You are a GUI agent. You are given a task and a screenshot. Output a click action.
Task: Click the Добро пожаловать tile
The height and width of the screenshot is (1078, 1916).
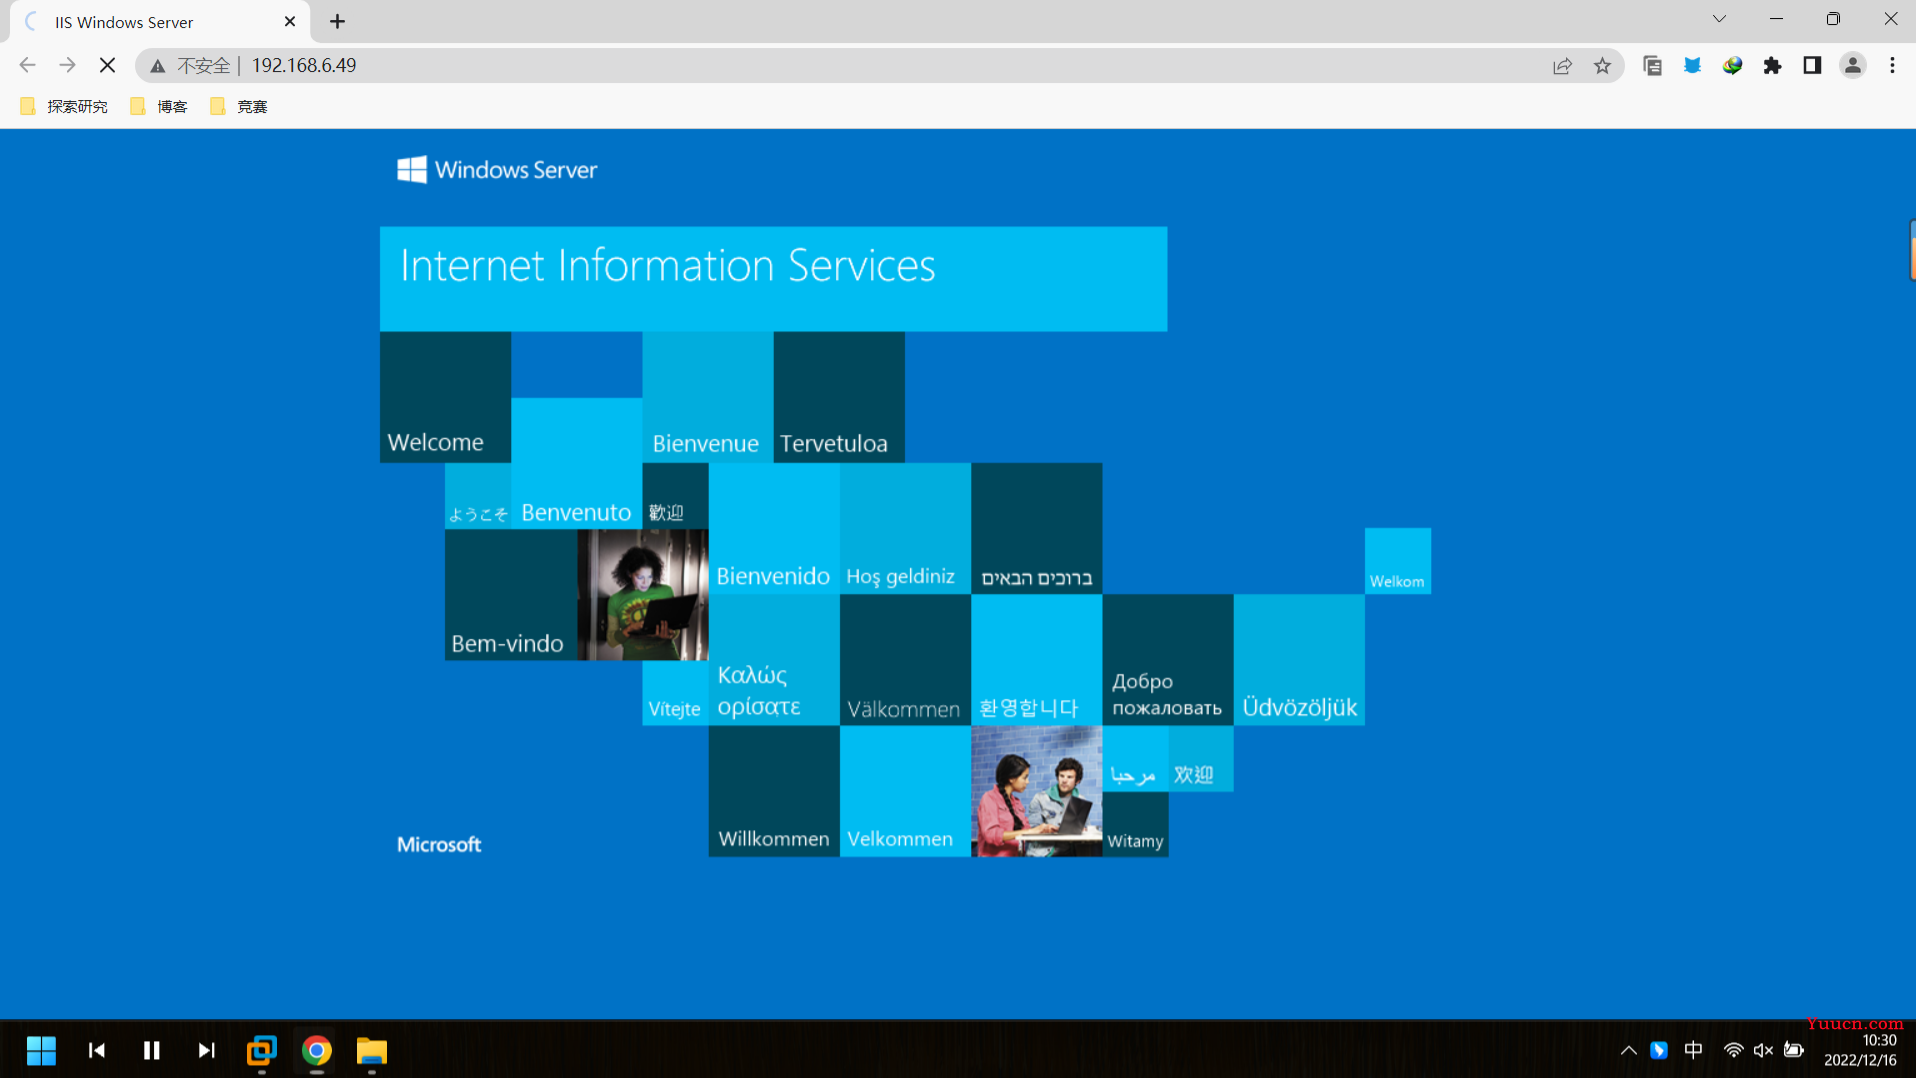pos(1168,660)
